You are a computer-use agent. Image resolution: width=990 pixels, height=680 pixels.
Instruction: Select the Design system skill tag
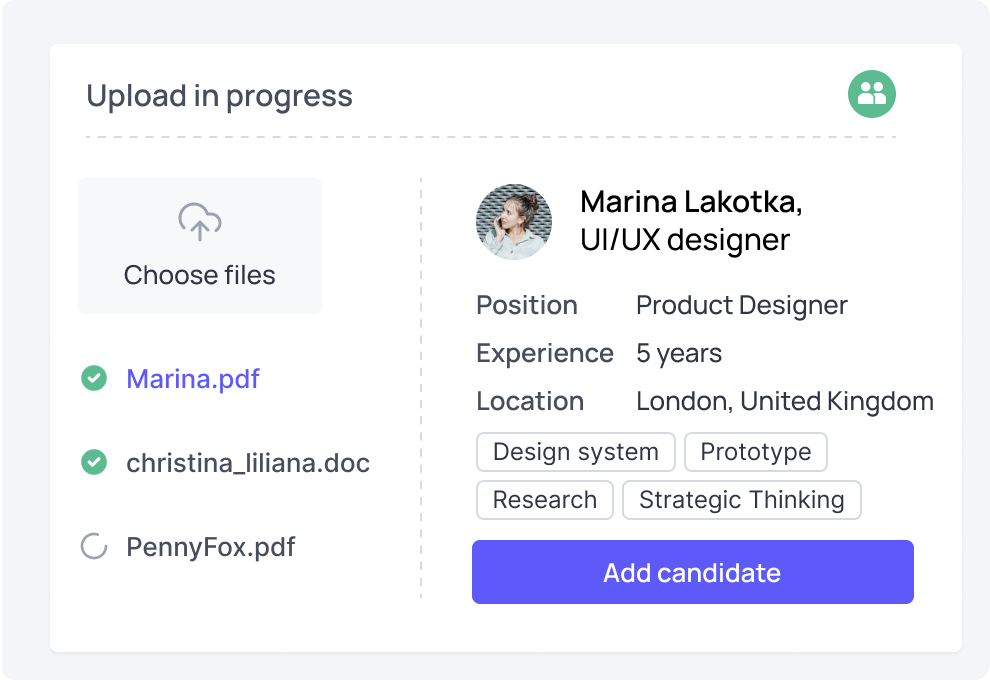click(576, 452)
